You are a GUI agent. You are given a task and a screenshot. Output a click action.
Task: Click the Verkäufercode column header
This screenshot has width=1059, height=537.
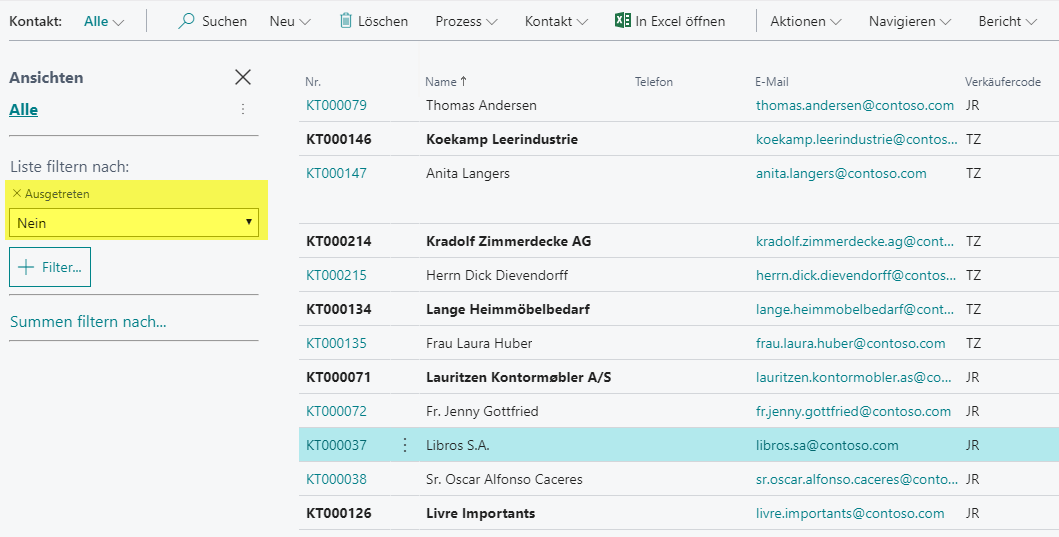tap(1003, 82)
